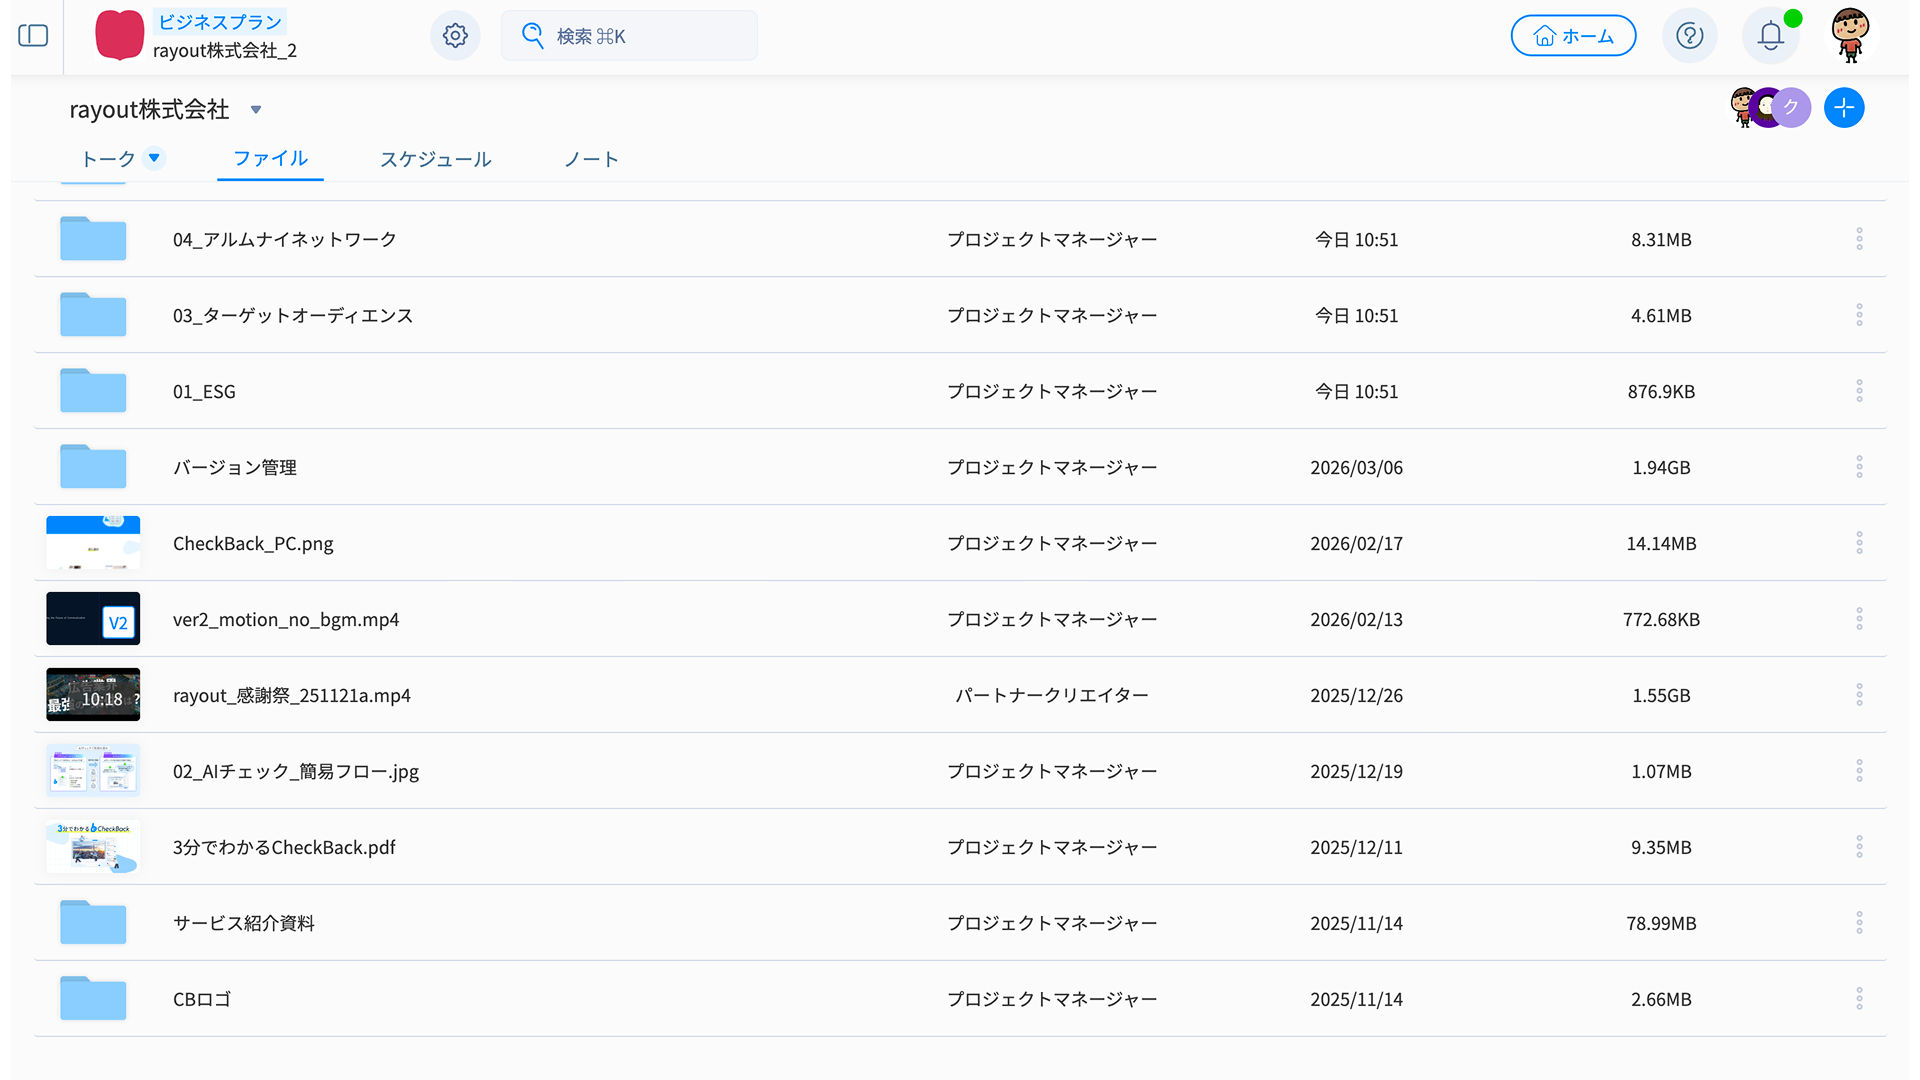This screenshot has width=1920, height=1080.
Task: Switch to the スケジュール tab
Action: pyautogui.click(x=435, y=159)
